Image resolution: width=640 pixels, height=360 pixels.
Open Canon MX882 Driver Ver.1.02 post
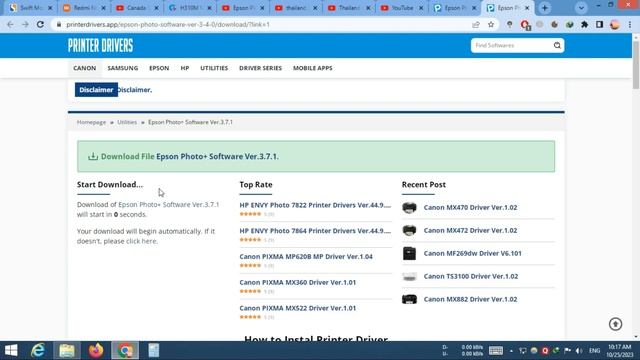tap(470, 299)
